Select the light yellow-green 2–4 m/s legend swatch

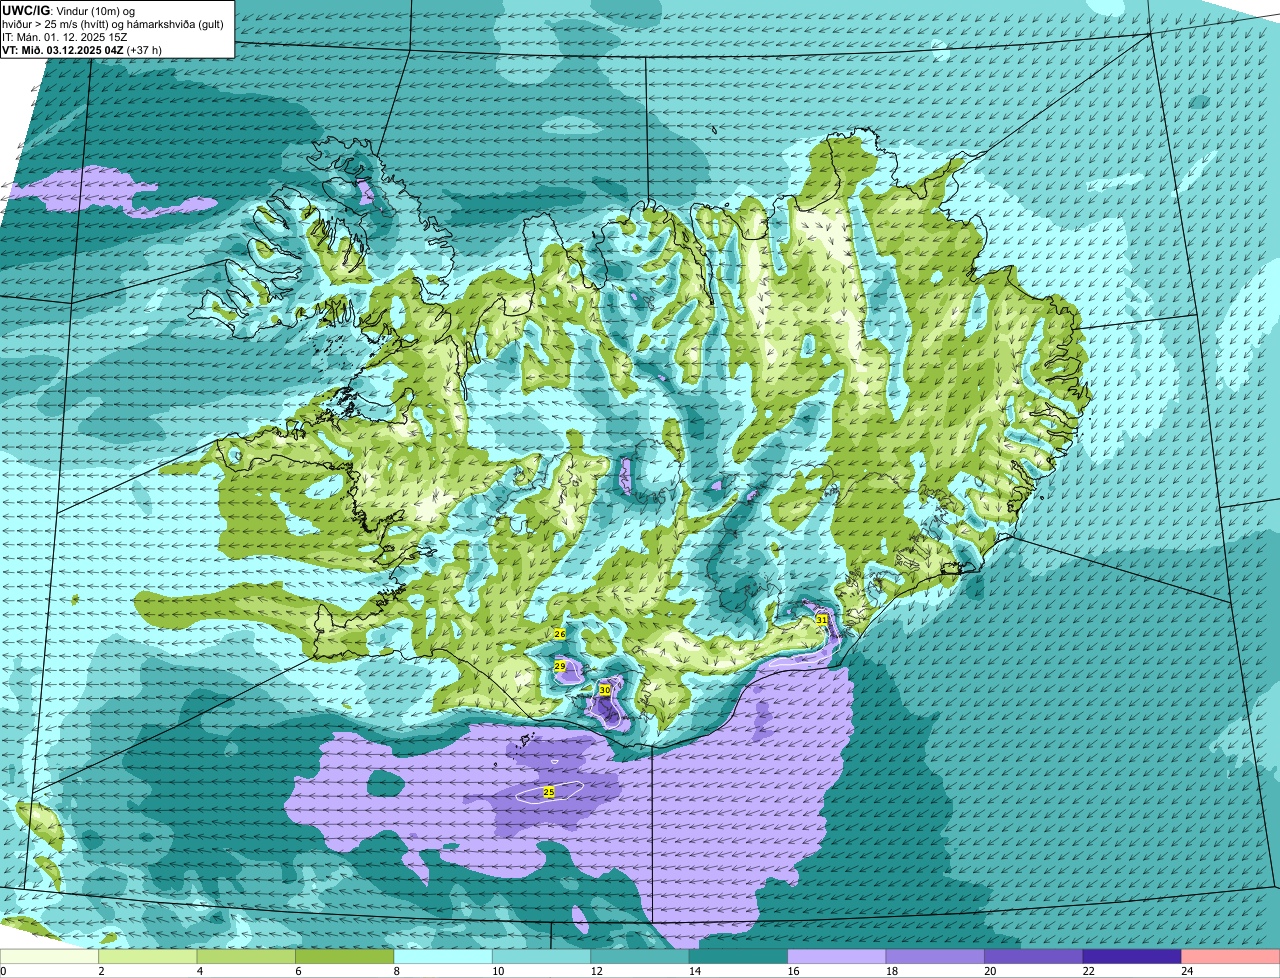(148, 956)
